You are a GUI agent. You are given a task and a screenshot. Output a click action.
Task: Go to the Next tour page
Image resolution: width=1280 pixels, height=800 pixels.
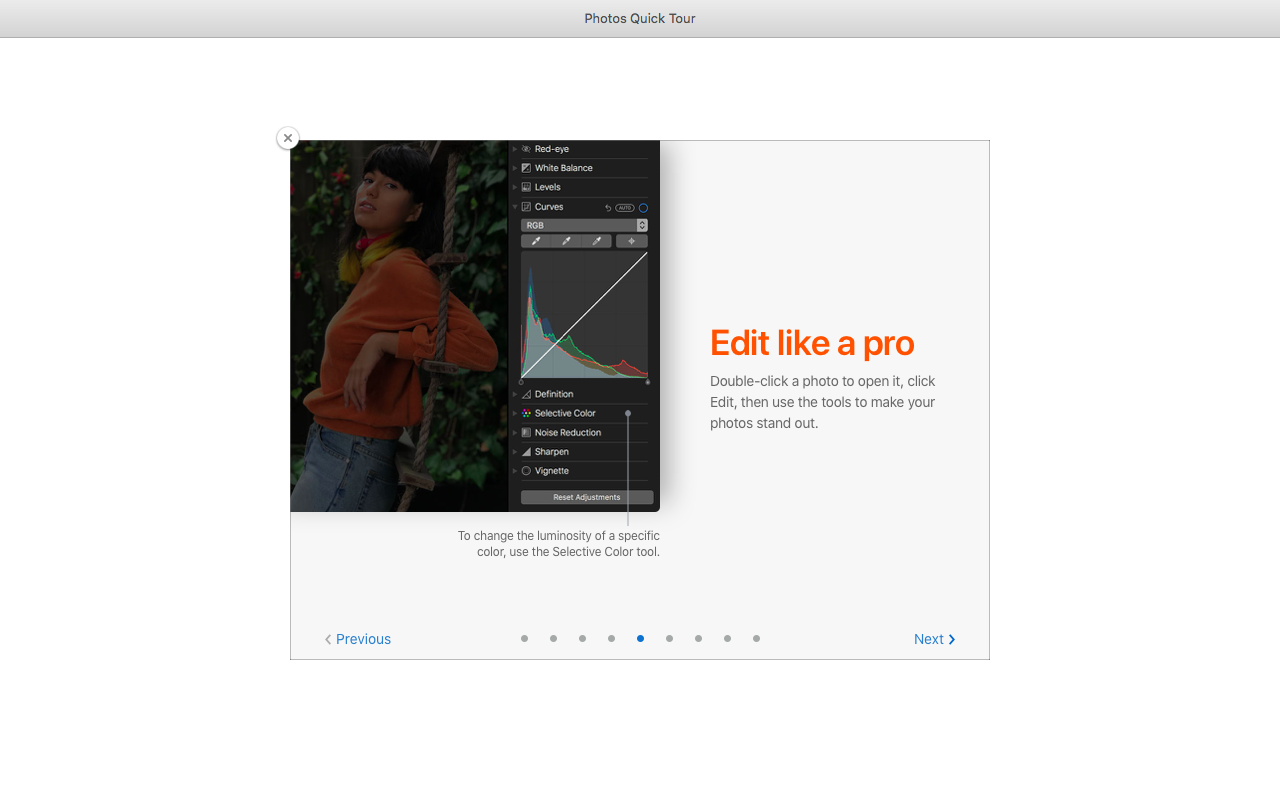click(x=934, y=639)
